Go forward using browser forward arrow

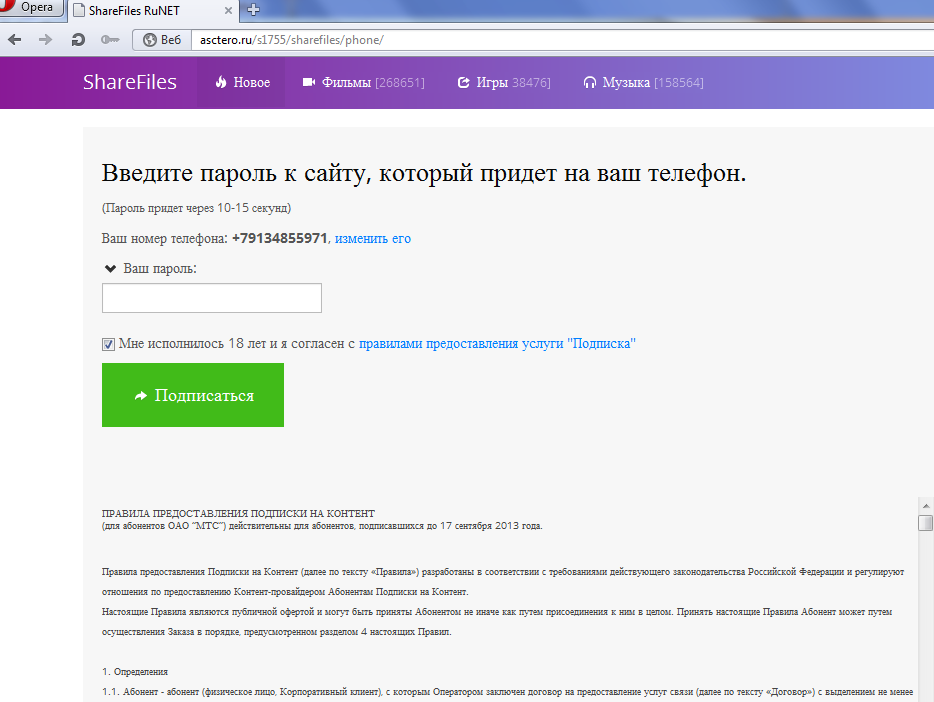click(x=45, y=40)
